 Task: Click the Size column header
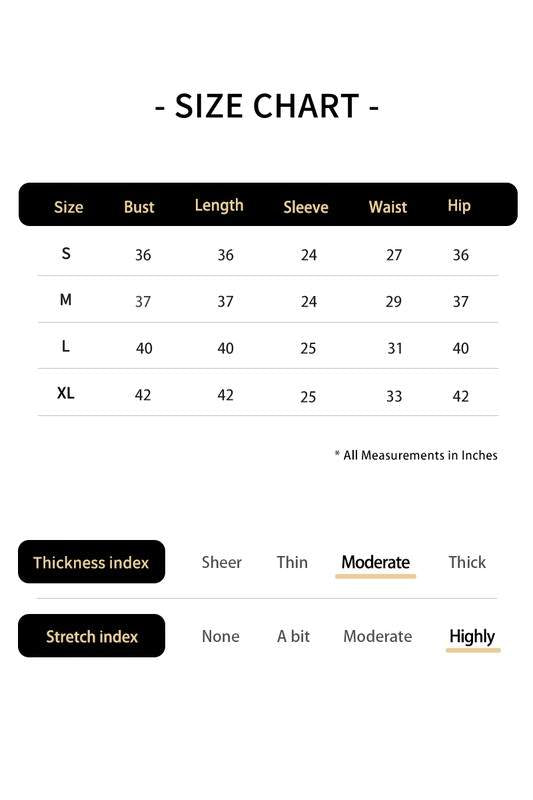[68, 207]
